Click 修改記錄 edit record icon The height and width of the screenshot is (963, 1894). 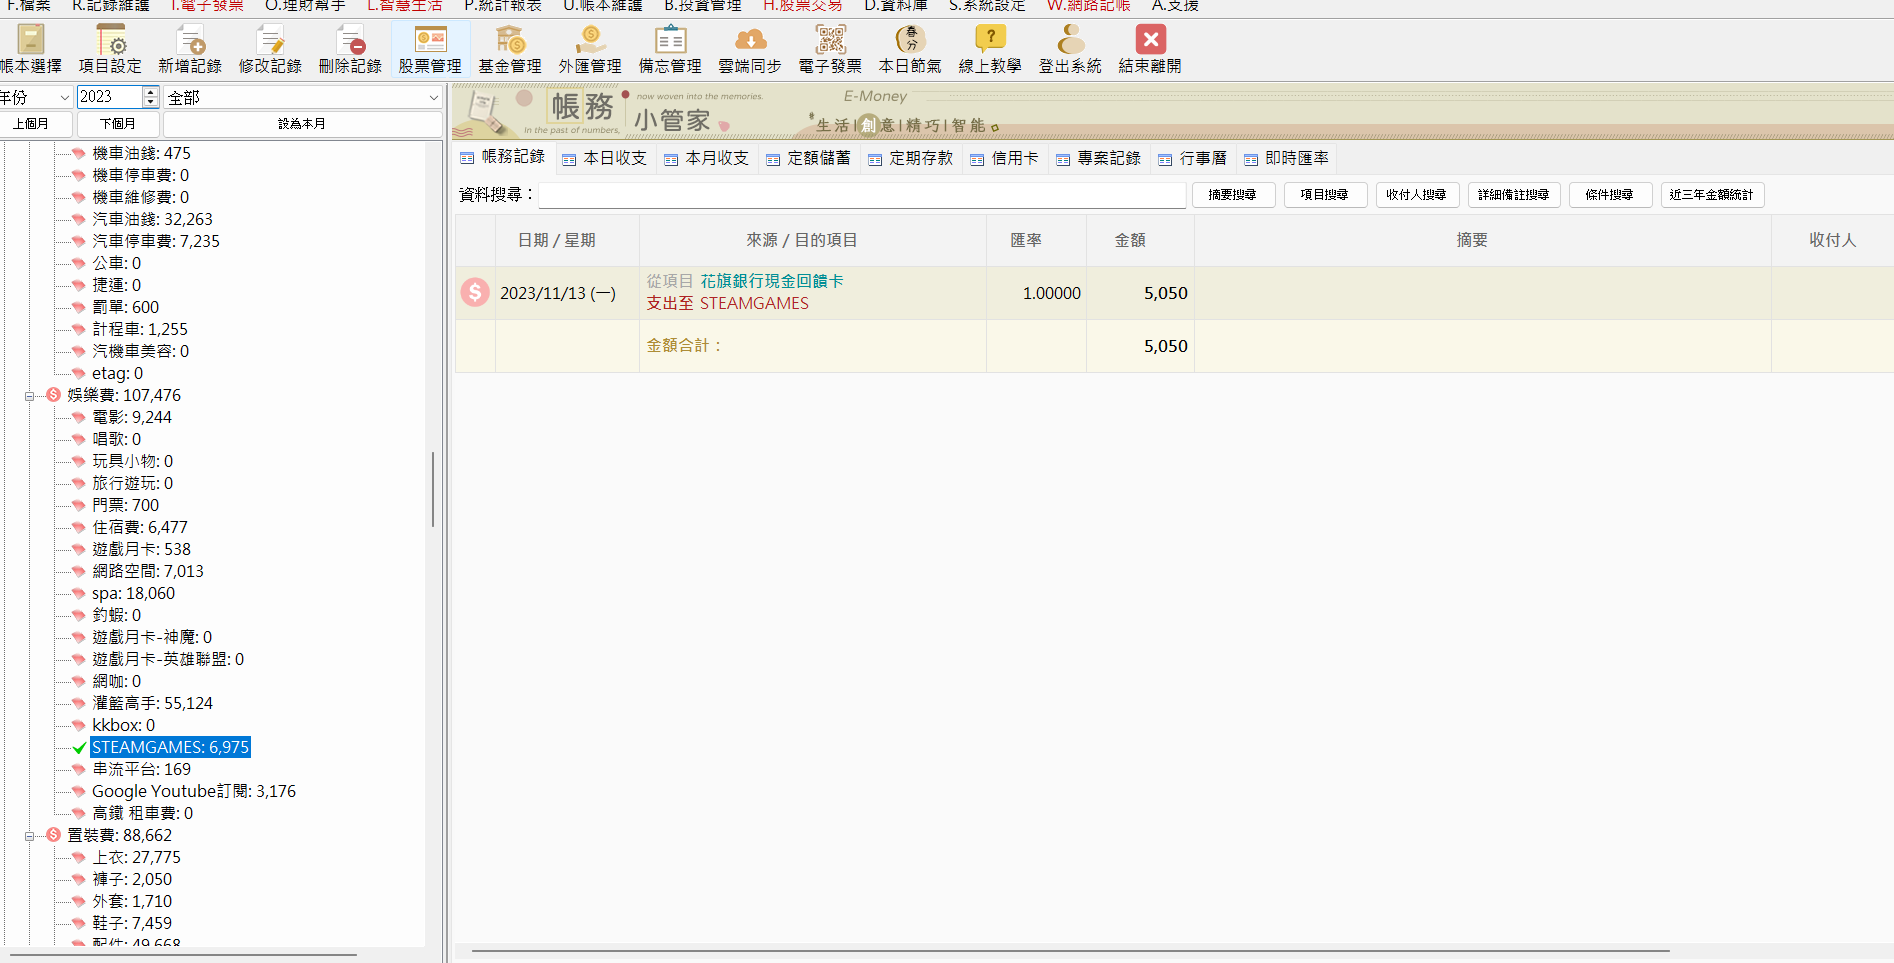coord(270,50)
